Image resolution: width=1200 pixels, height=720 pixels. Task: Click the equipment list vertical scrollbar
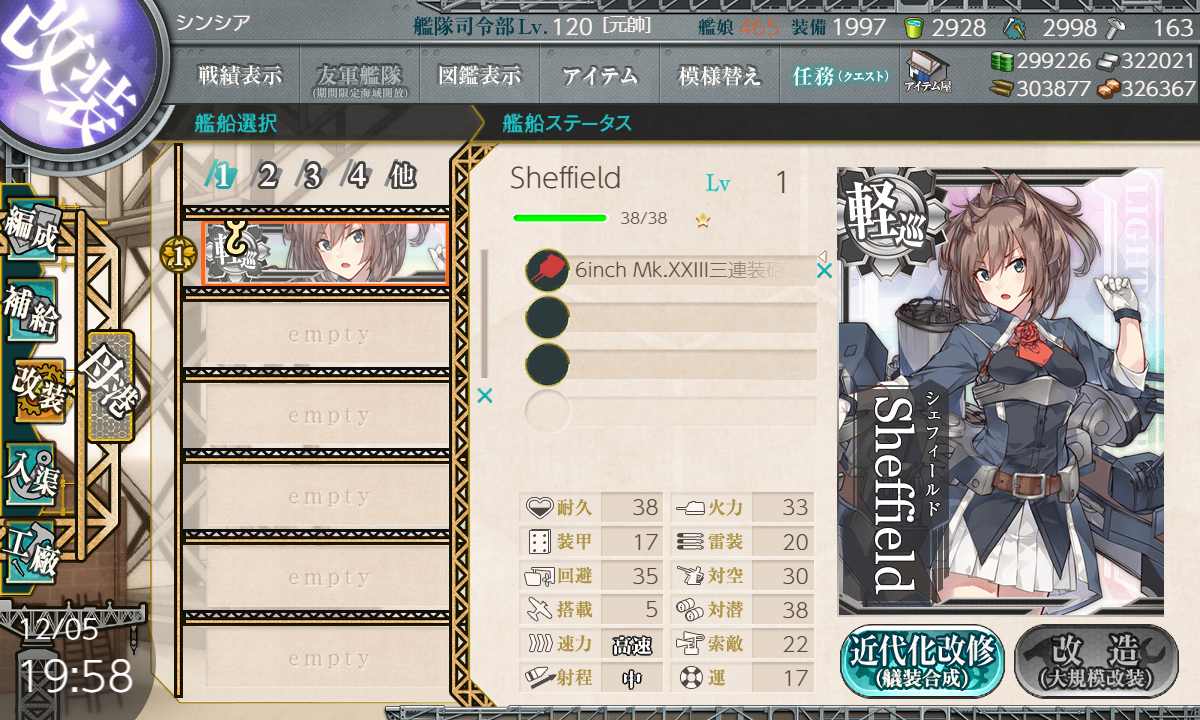tap(485, 313)
